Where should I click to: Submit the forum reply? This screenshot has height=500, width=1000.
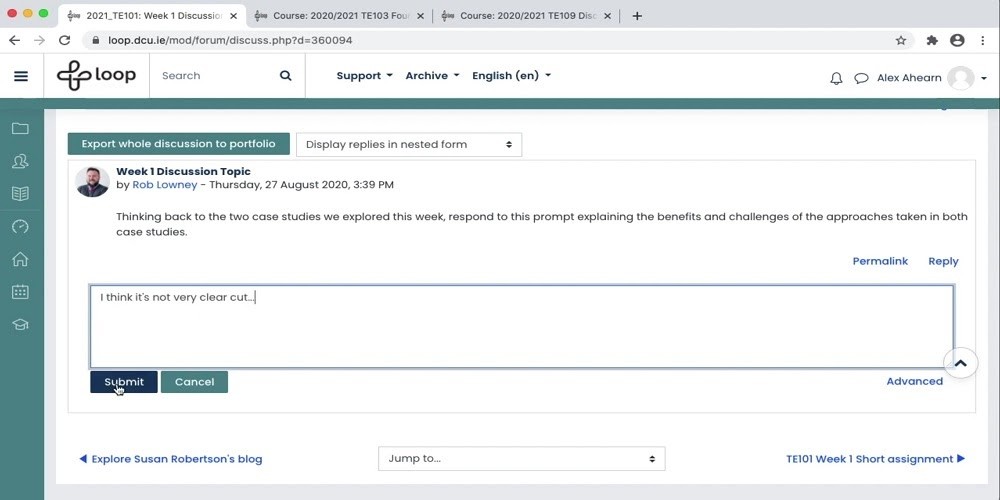(123, 382)
